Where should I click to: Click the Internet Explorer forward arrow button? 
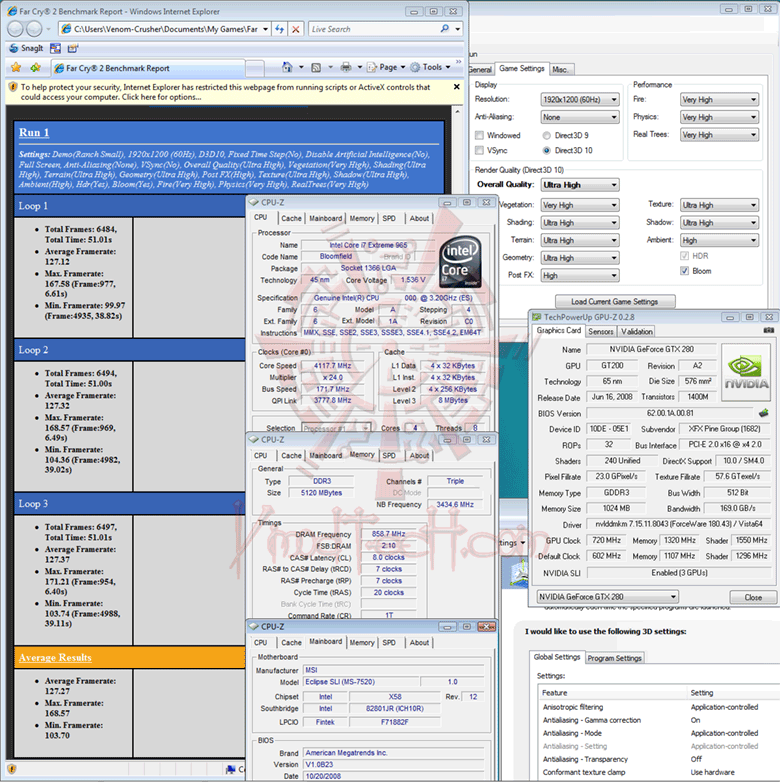click(x=34, y=29)
